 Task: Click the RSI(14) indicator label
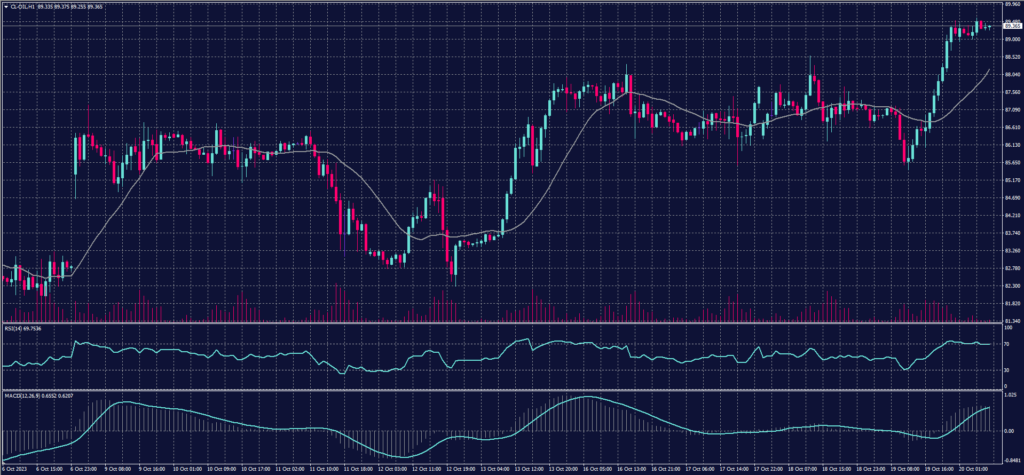pos(14,327)
